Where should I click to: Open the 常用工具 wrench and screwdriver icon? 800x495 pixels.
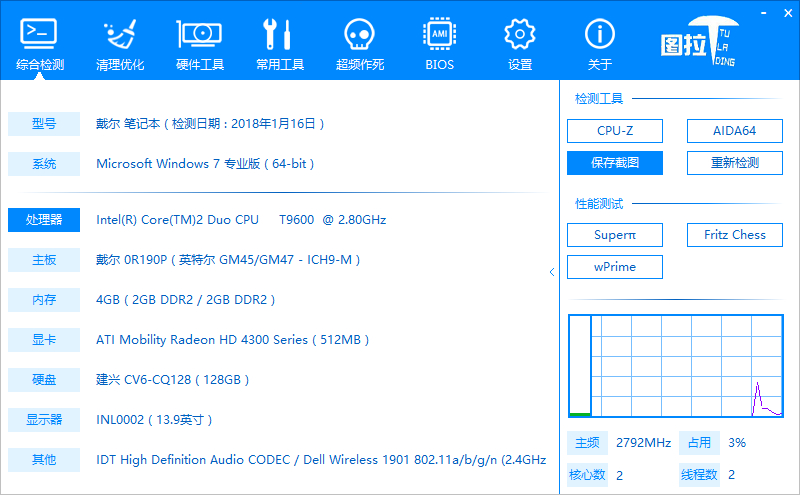(279, 34)
